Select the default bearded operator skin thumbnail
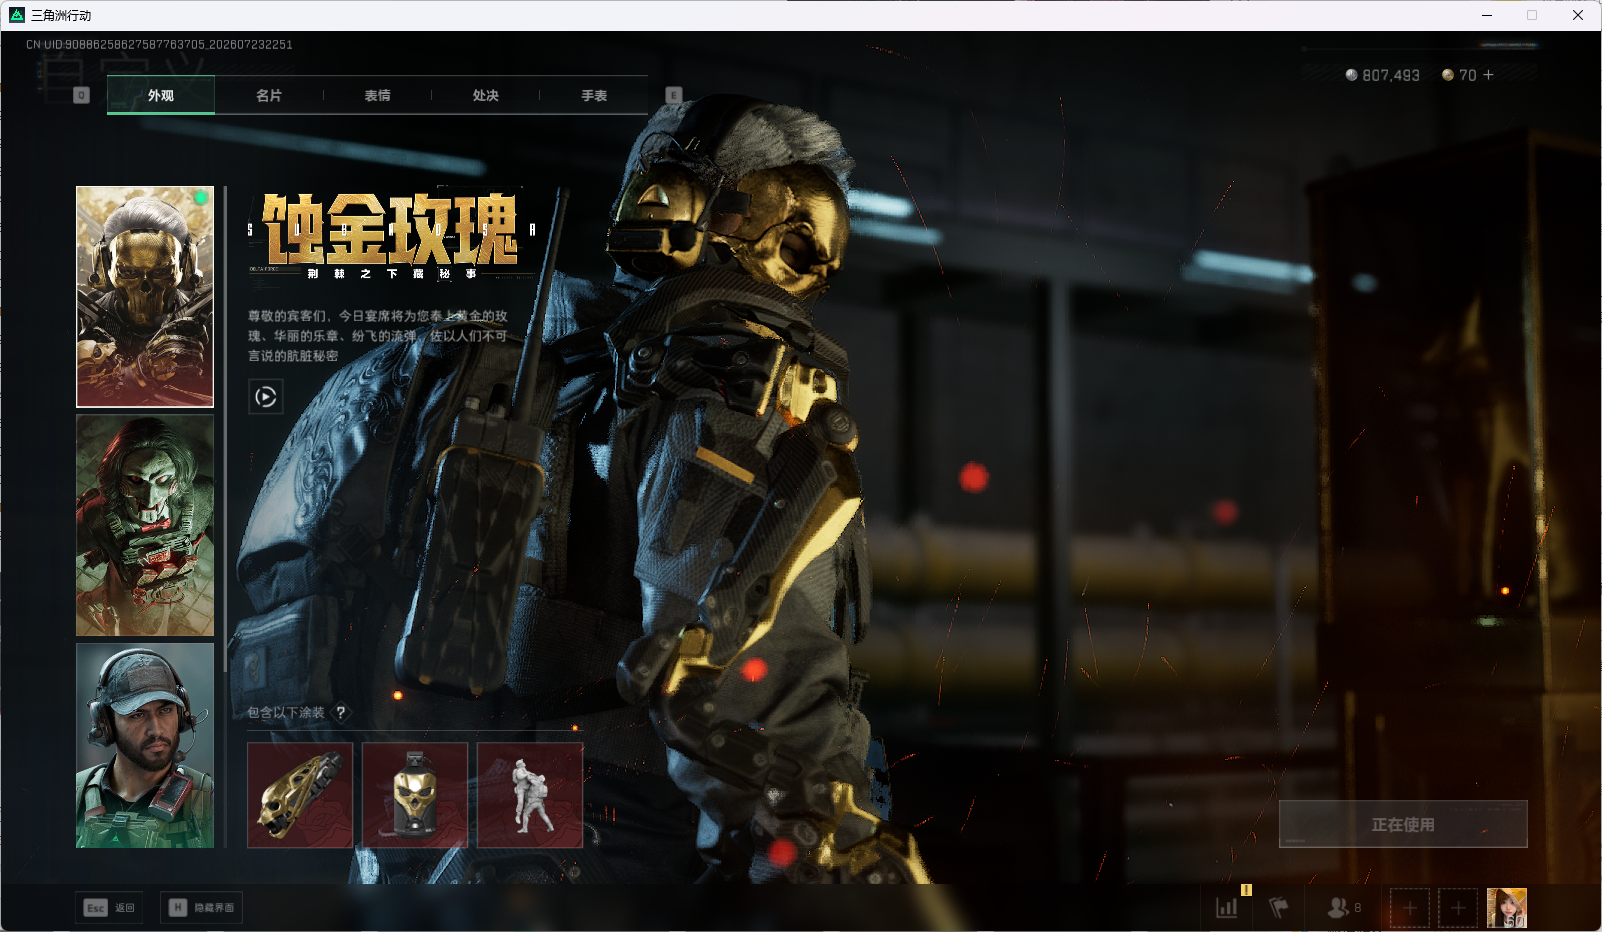The height and width of the screenshot is (932, 1602). (145, 746)
